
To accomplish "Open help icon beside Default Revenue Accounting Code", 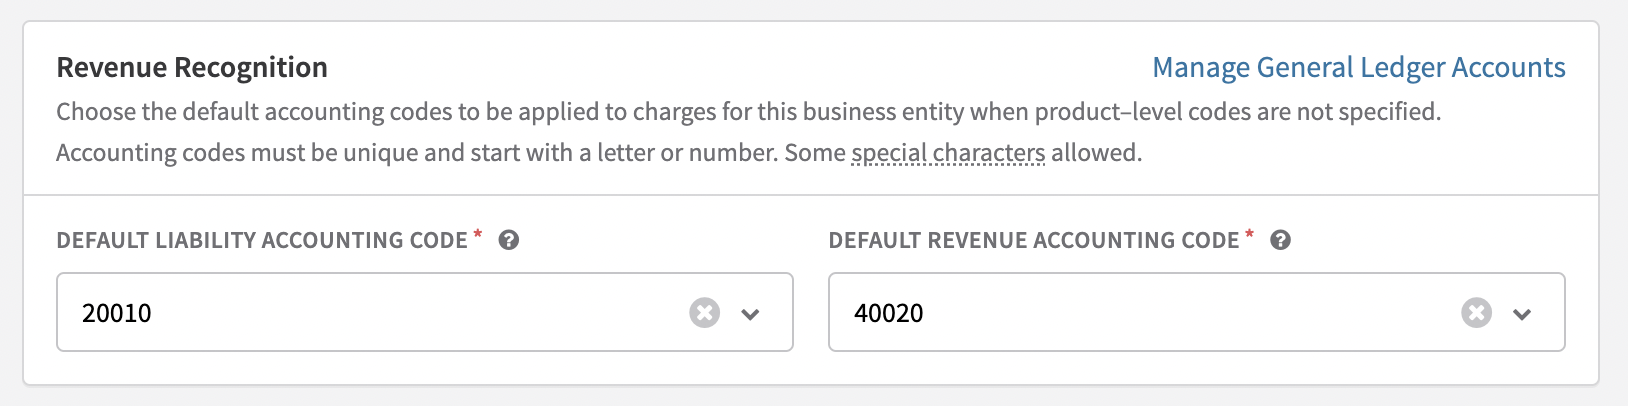I will 1280,240.
